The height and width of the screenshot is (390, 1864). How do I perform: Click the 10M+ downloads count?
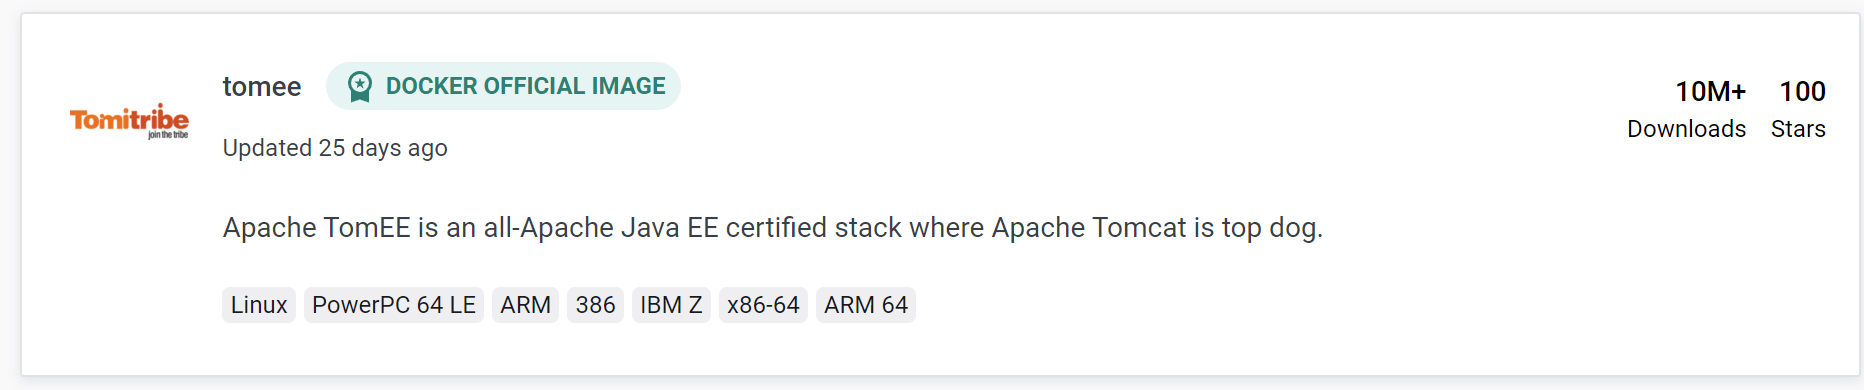1710,92
